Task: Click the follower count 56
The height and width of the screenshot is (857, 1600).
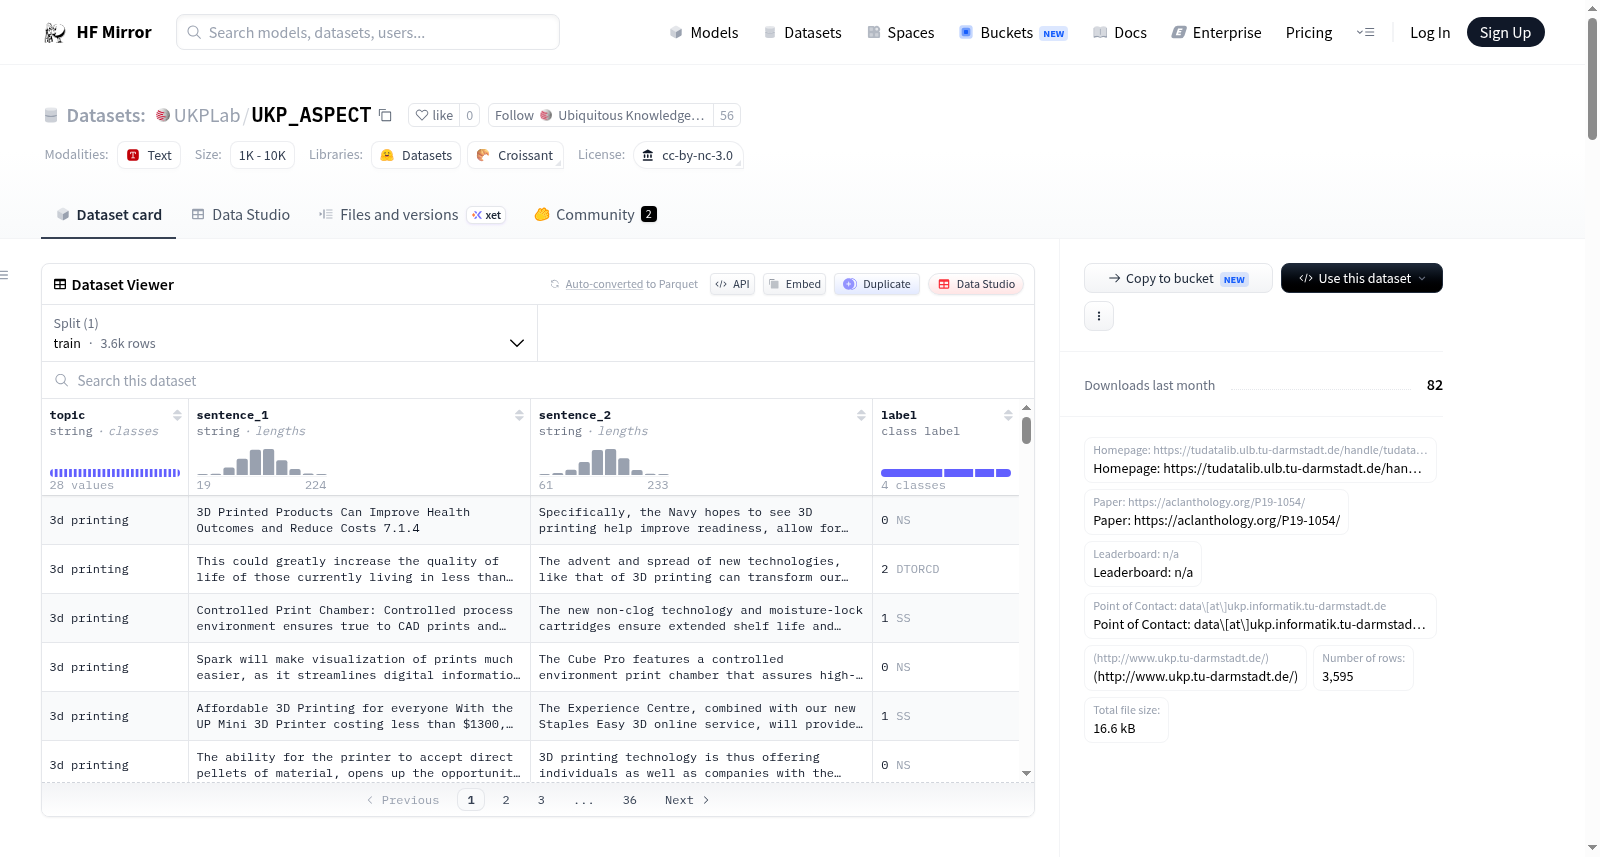Action: [727, 115]
